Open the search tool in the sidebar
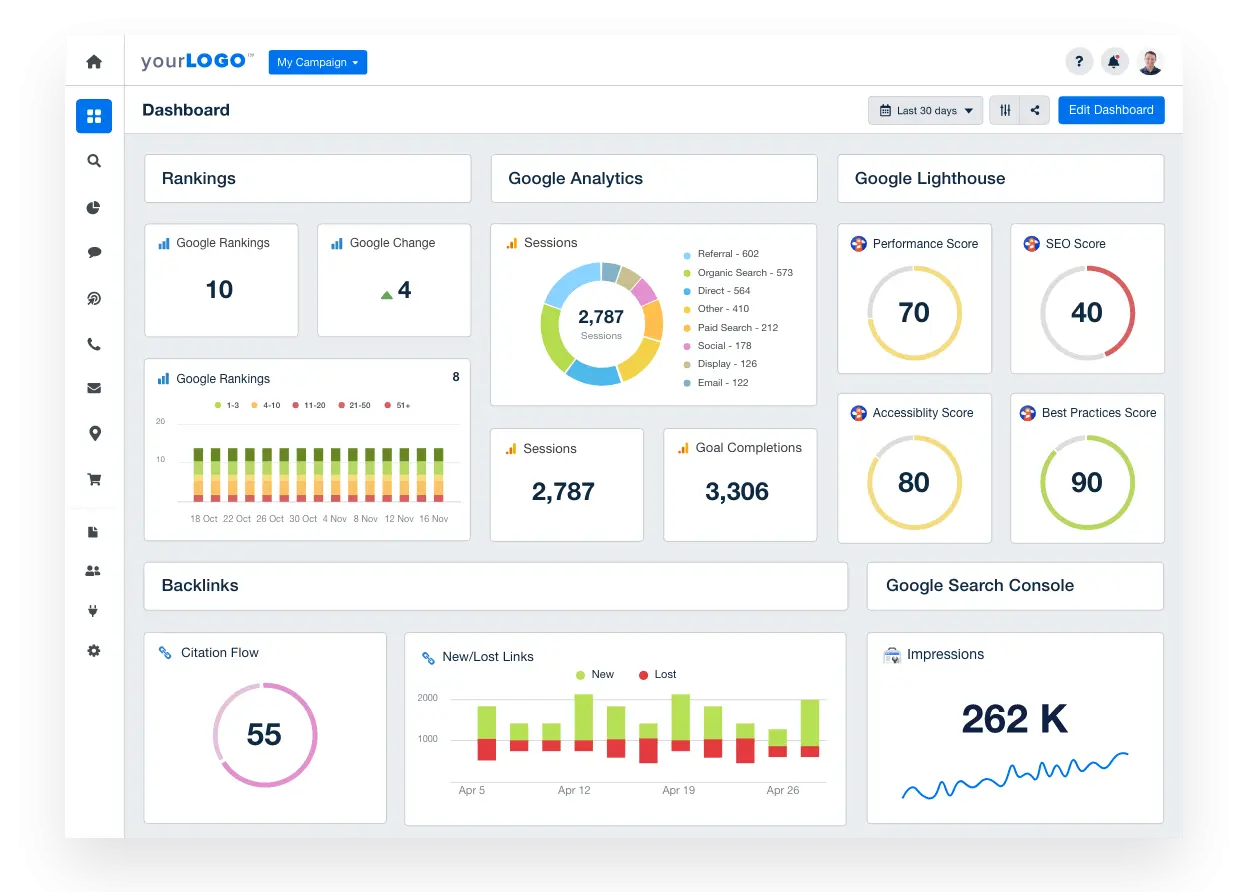1248x892 pixels. click(x=93, y=161)
